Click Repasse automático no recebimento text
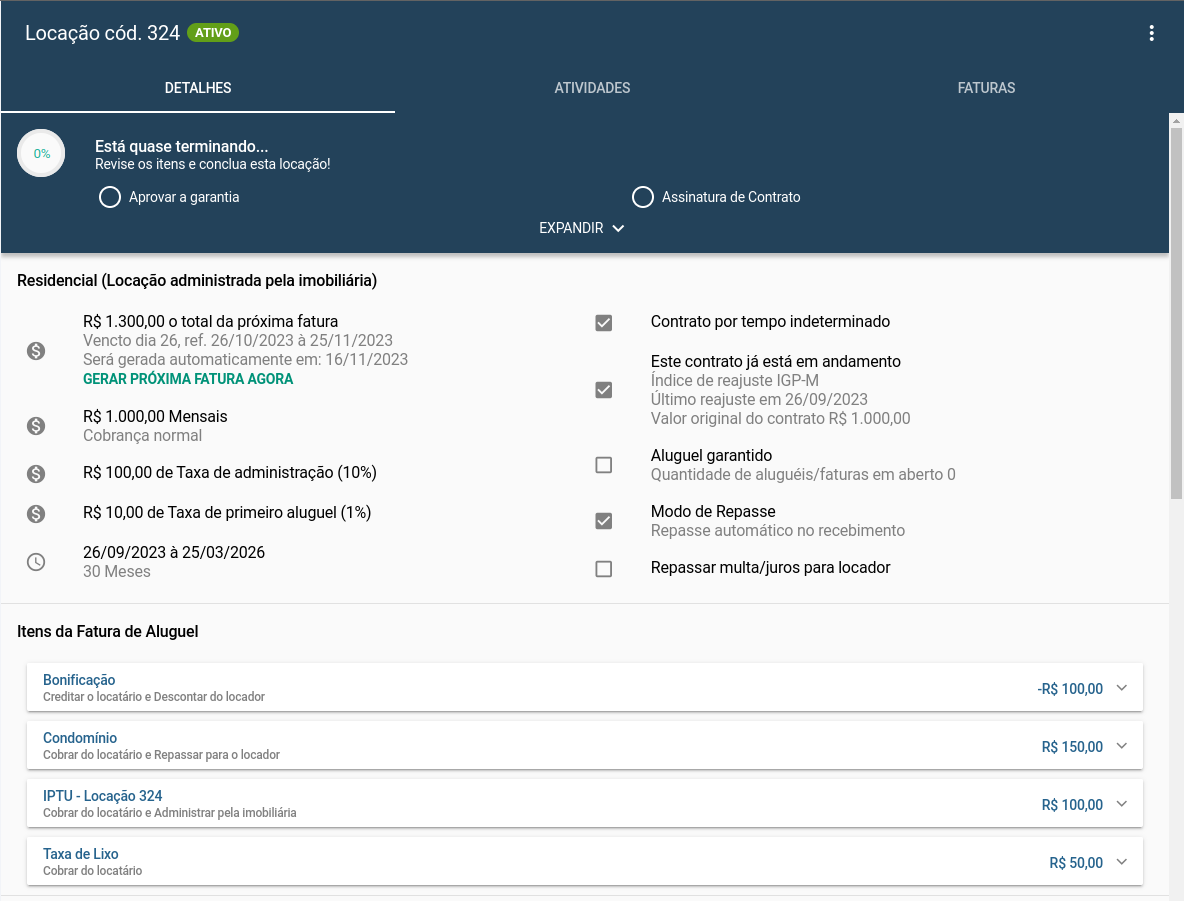 click(778, 531)
